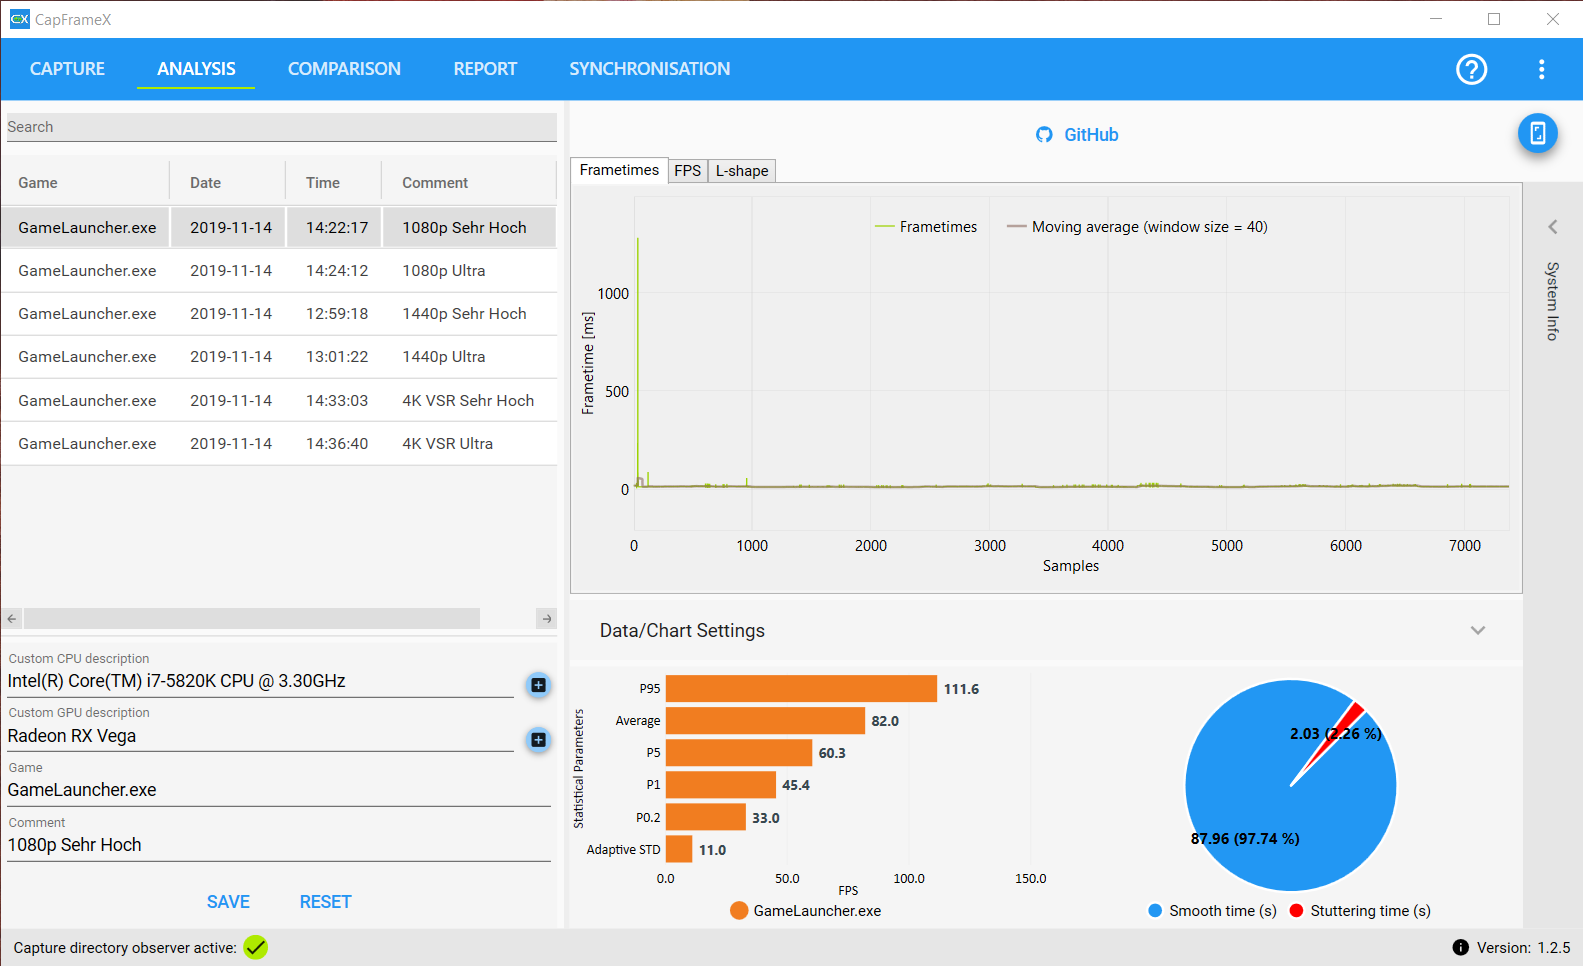Click the RESET button

tap(325, 902)
